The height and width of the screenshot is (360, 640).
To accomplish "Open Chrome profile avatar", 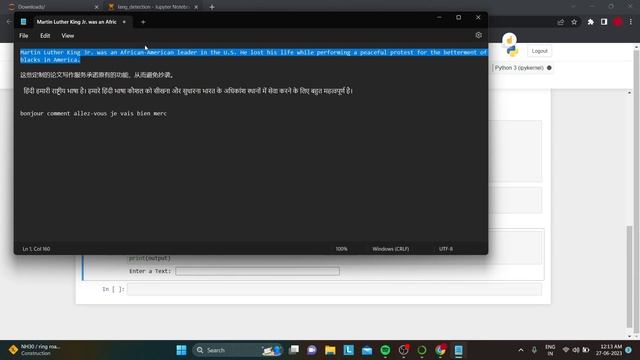I will [618, 22].
